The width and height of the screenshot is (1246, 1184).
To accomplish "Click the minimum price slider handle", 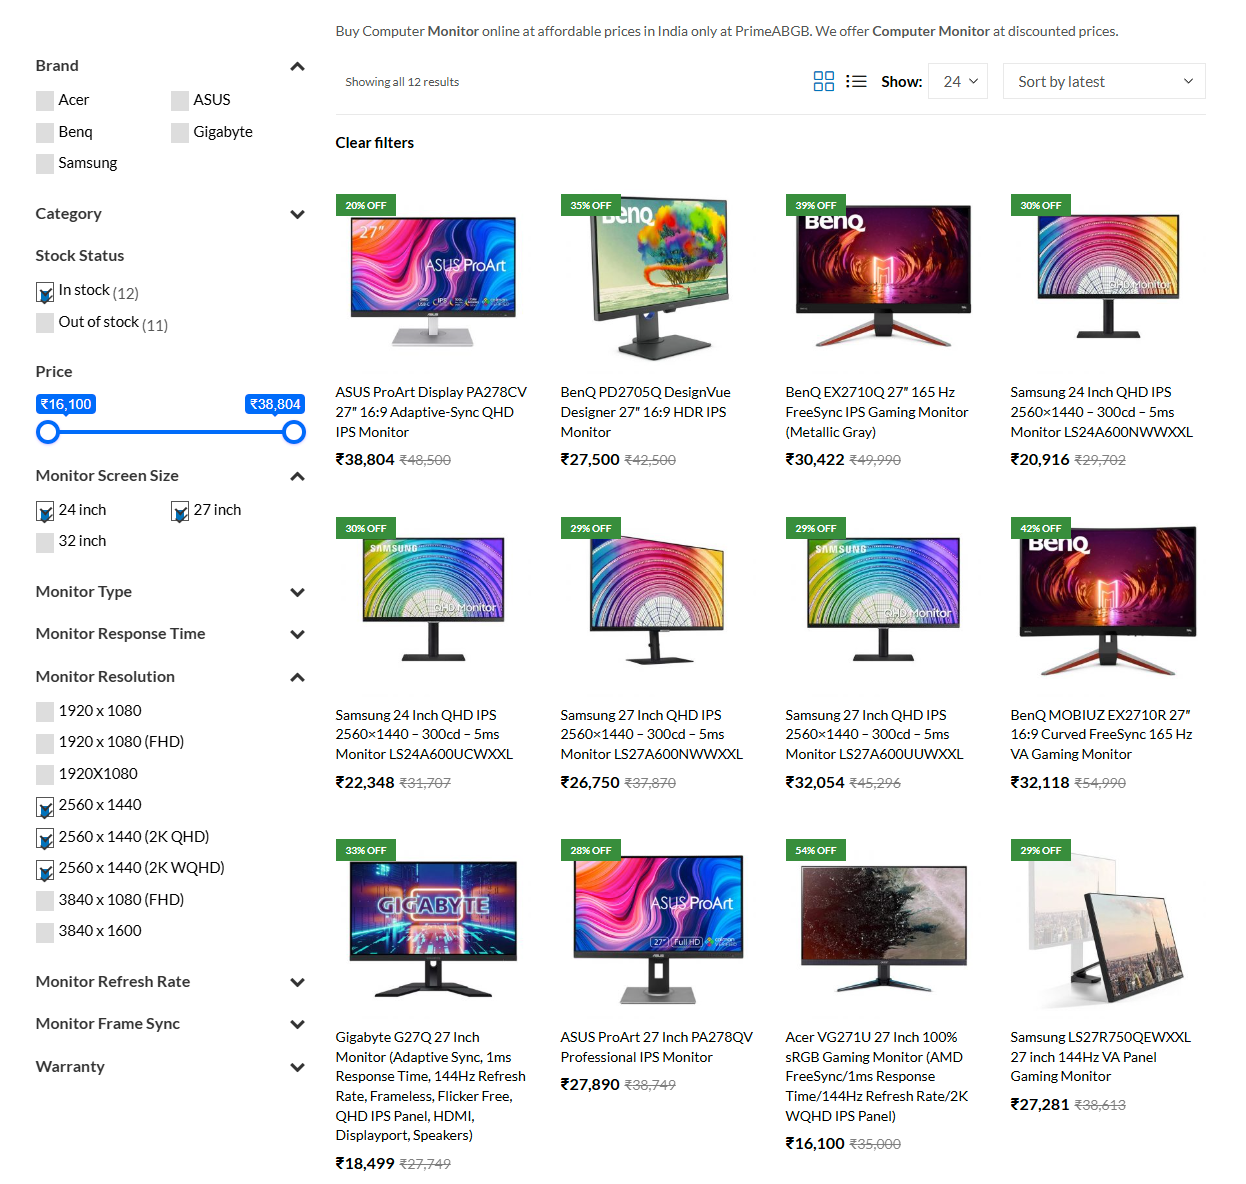I will [x=48, y=432].
